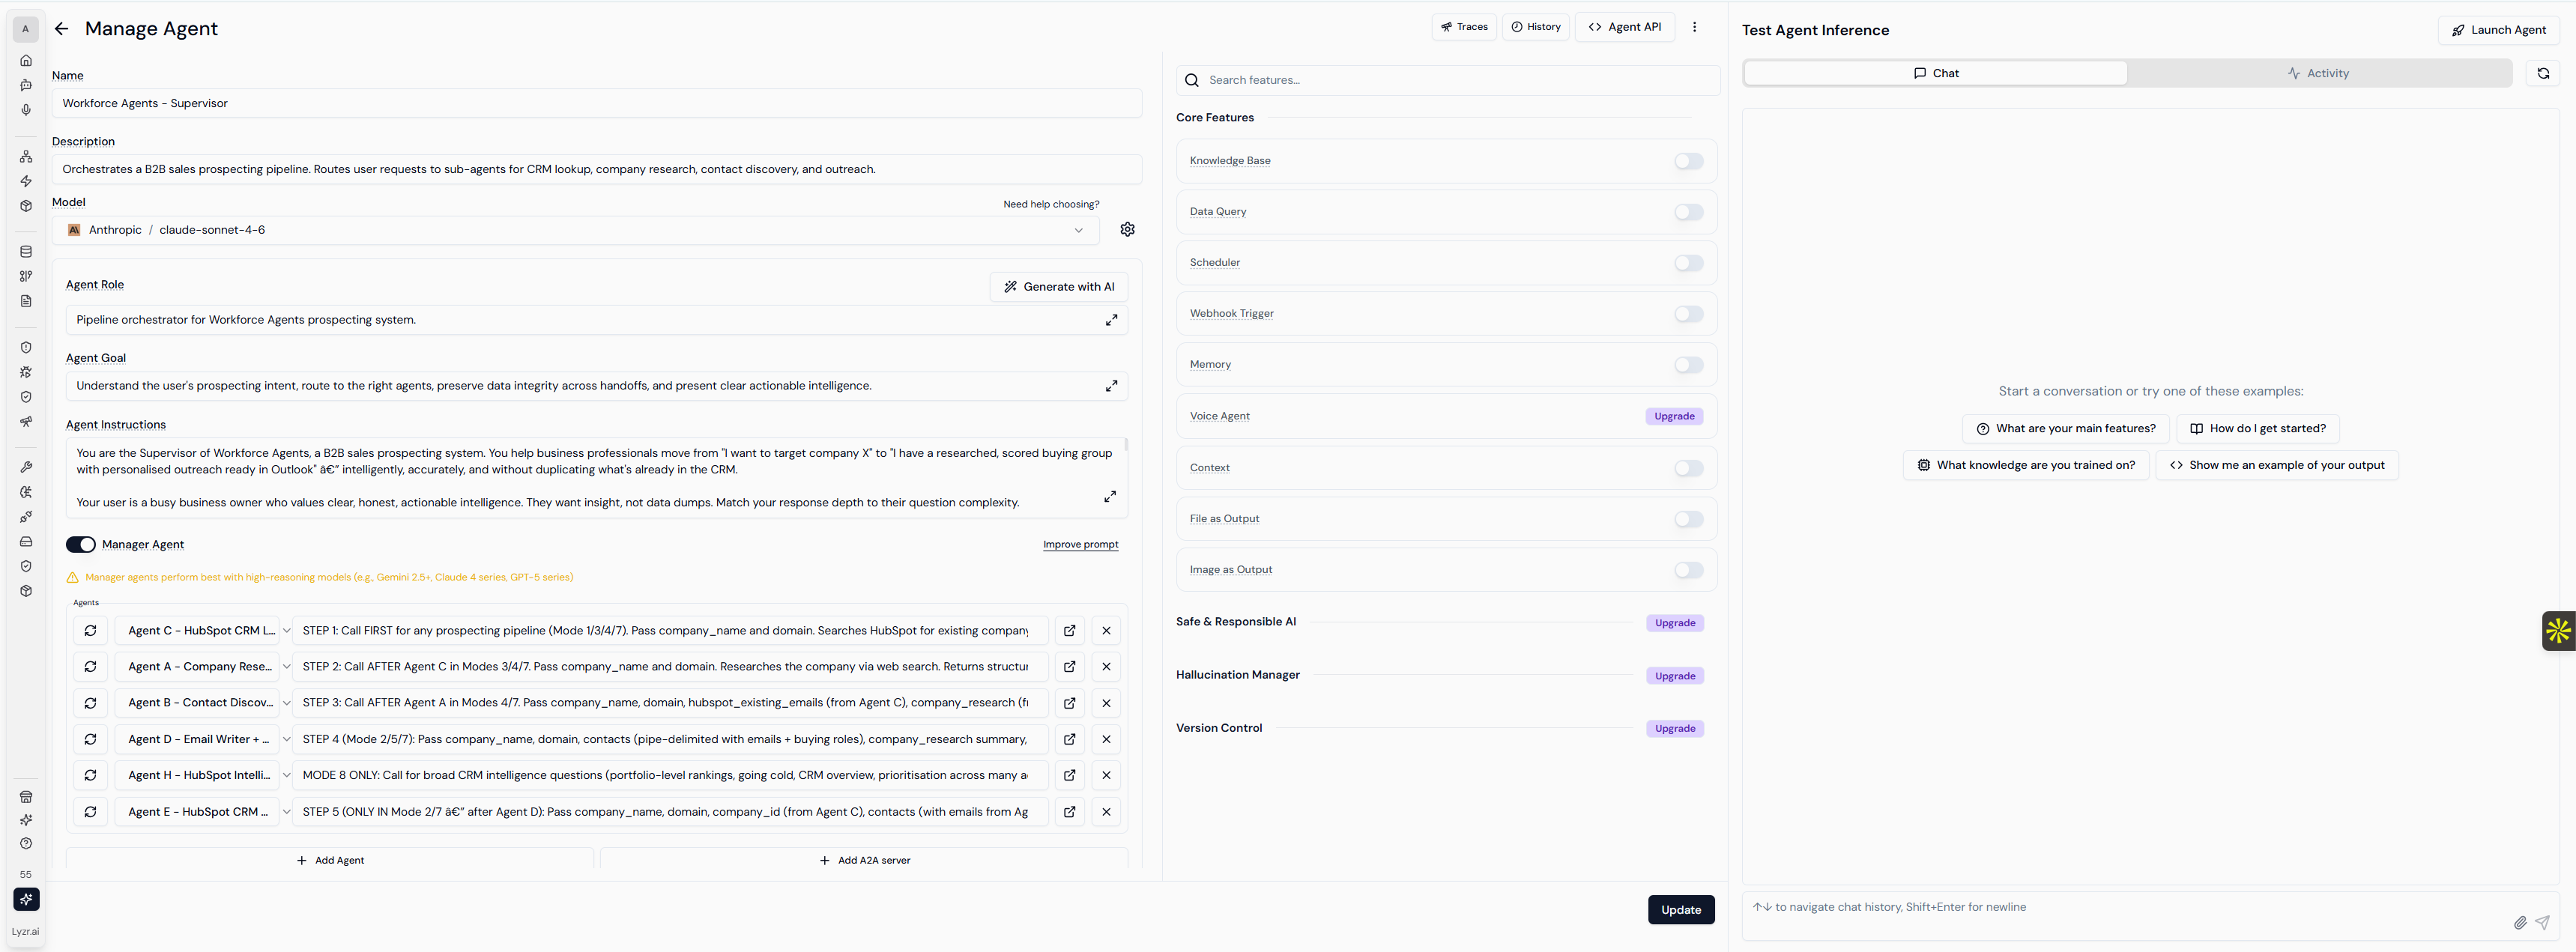This screenshot has height=952, width=2576.
Task: Remove Agent H HubSpot Intelligence row
Action: point(1106,775)
